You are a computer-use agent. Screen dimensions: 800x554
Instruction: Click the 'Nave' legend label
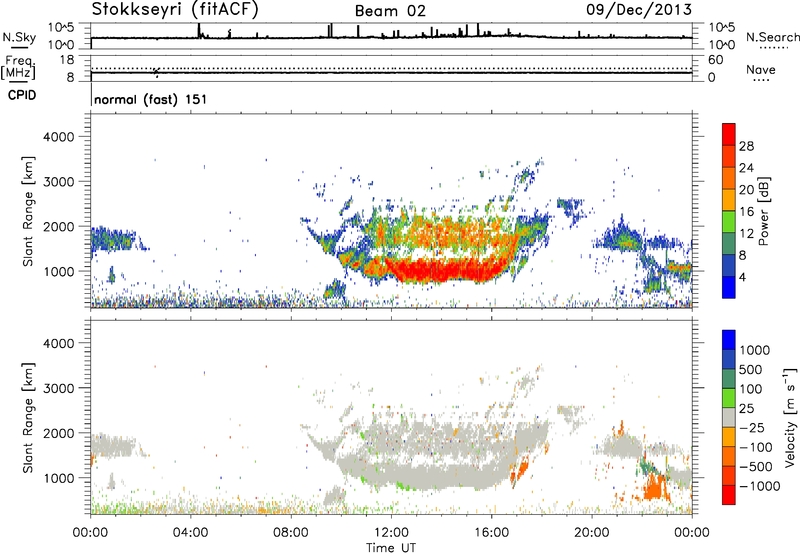point(761,69)
